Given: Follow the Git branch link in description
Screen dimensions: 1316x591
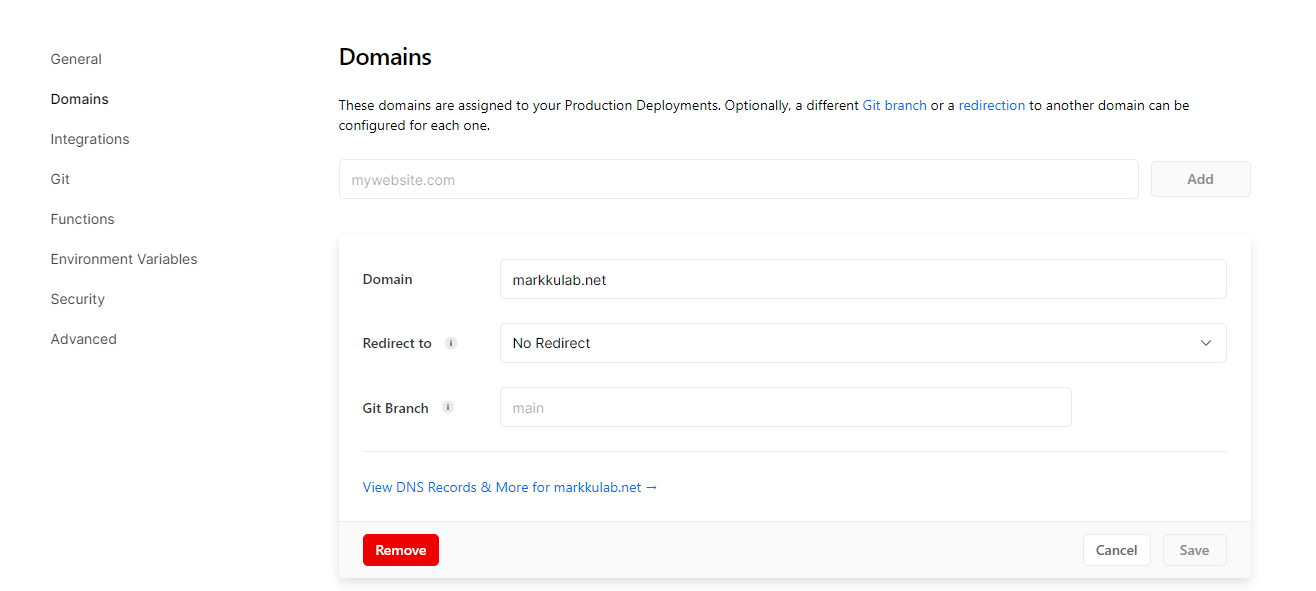Looking at the screenshot, I should pos(894,105).
